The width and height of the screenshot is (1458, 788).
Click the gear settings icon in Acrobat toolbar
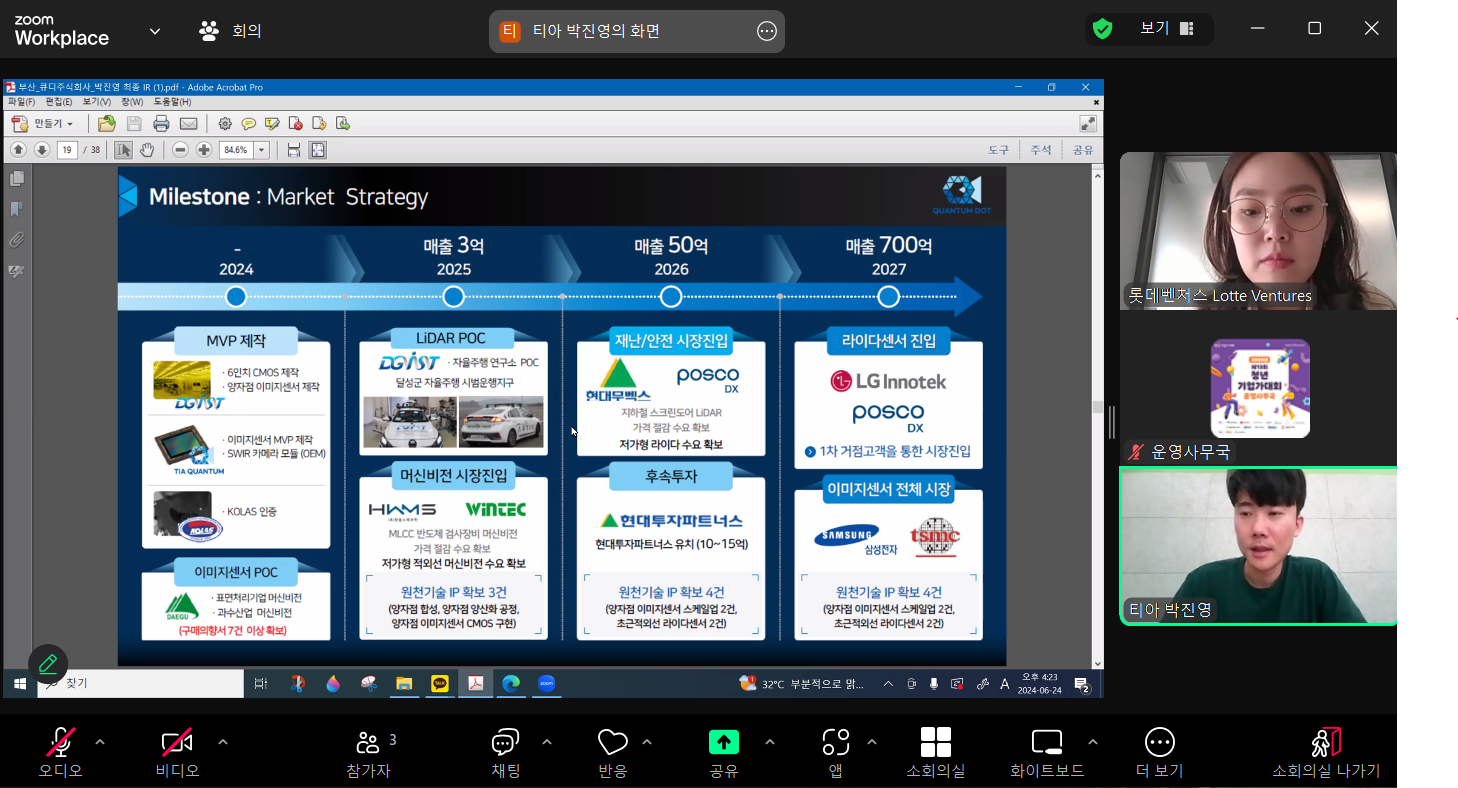click(225, 124)
